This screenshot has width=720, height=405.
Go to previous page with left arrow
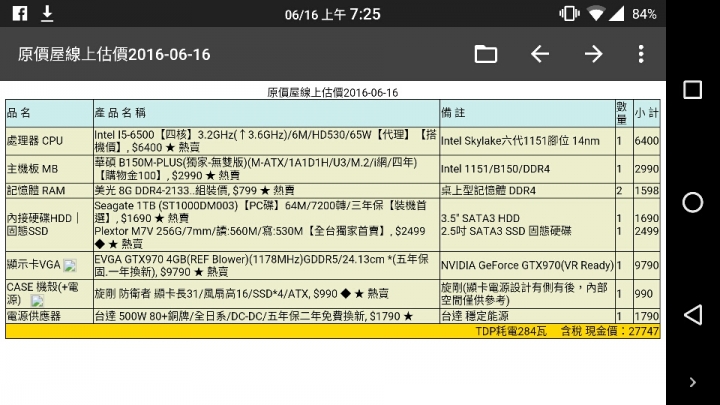[540, 54]
